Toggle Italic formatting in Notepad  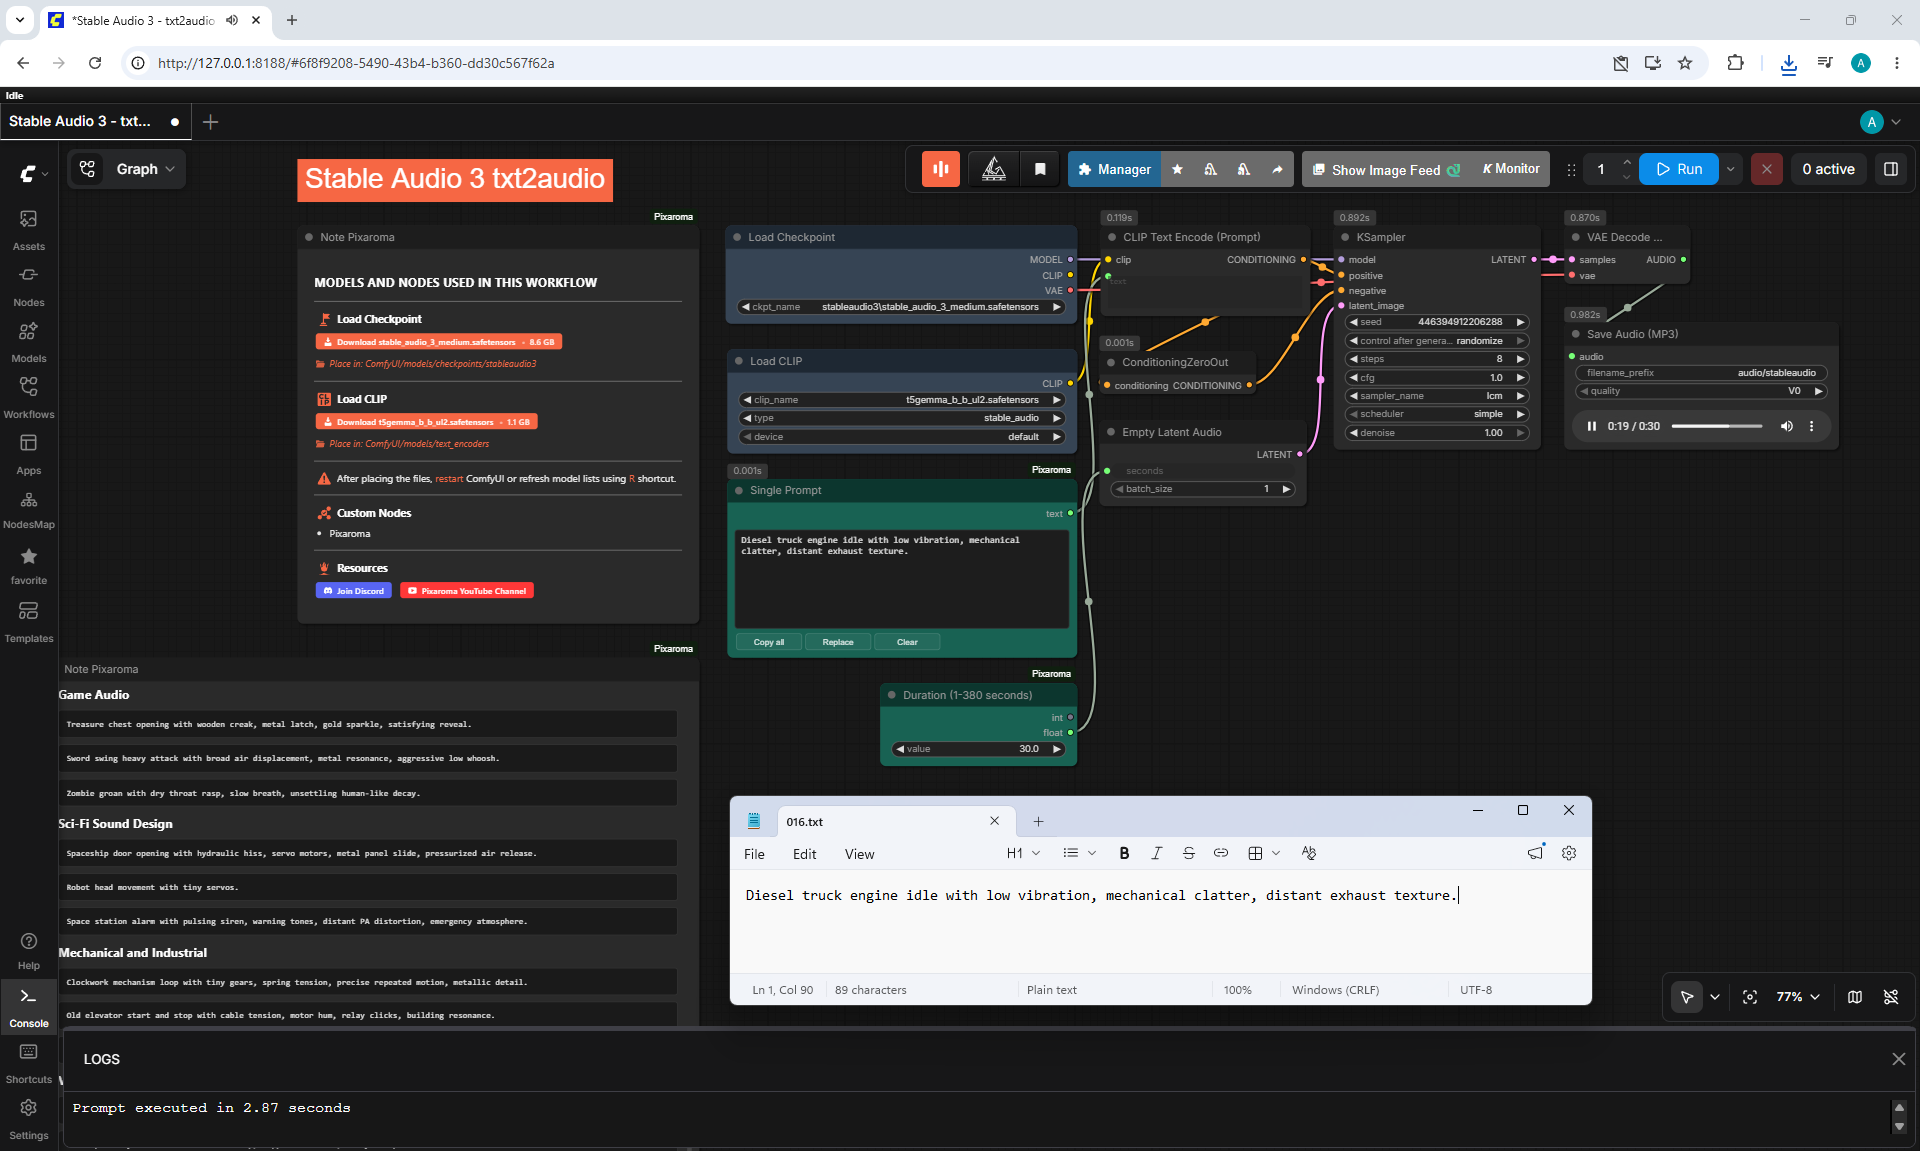1156,853
